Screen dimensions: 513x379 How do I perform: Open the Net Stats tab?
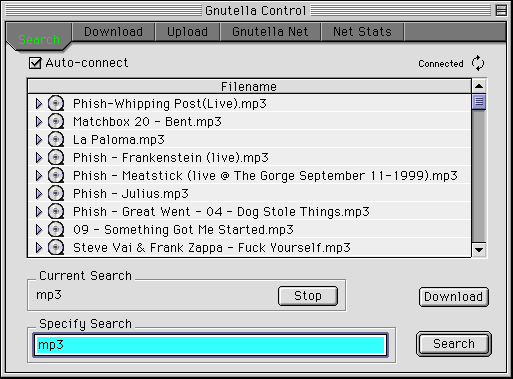pos(362,32)
